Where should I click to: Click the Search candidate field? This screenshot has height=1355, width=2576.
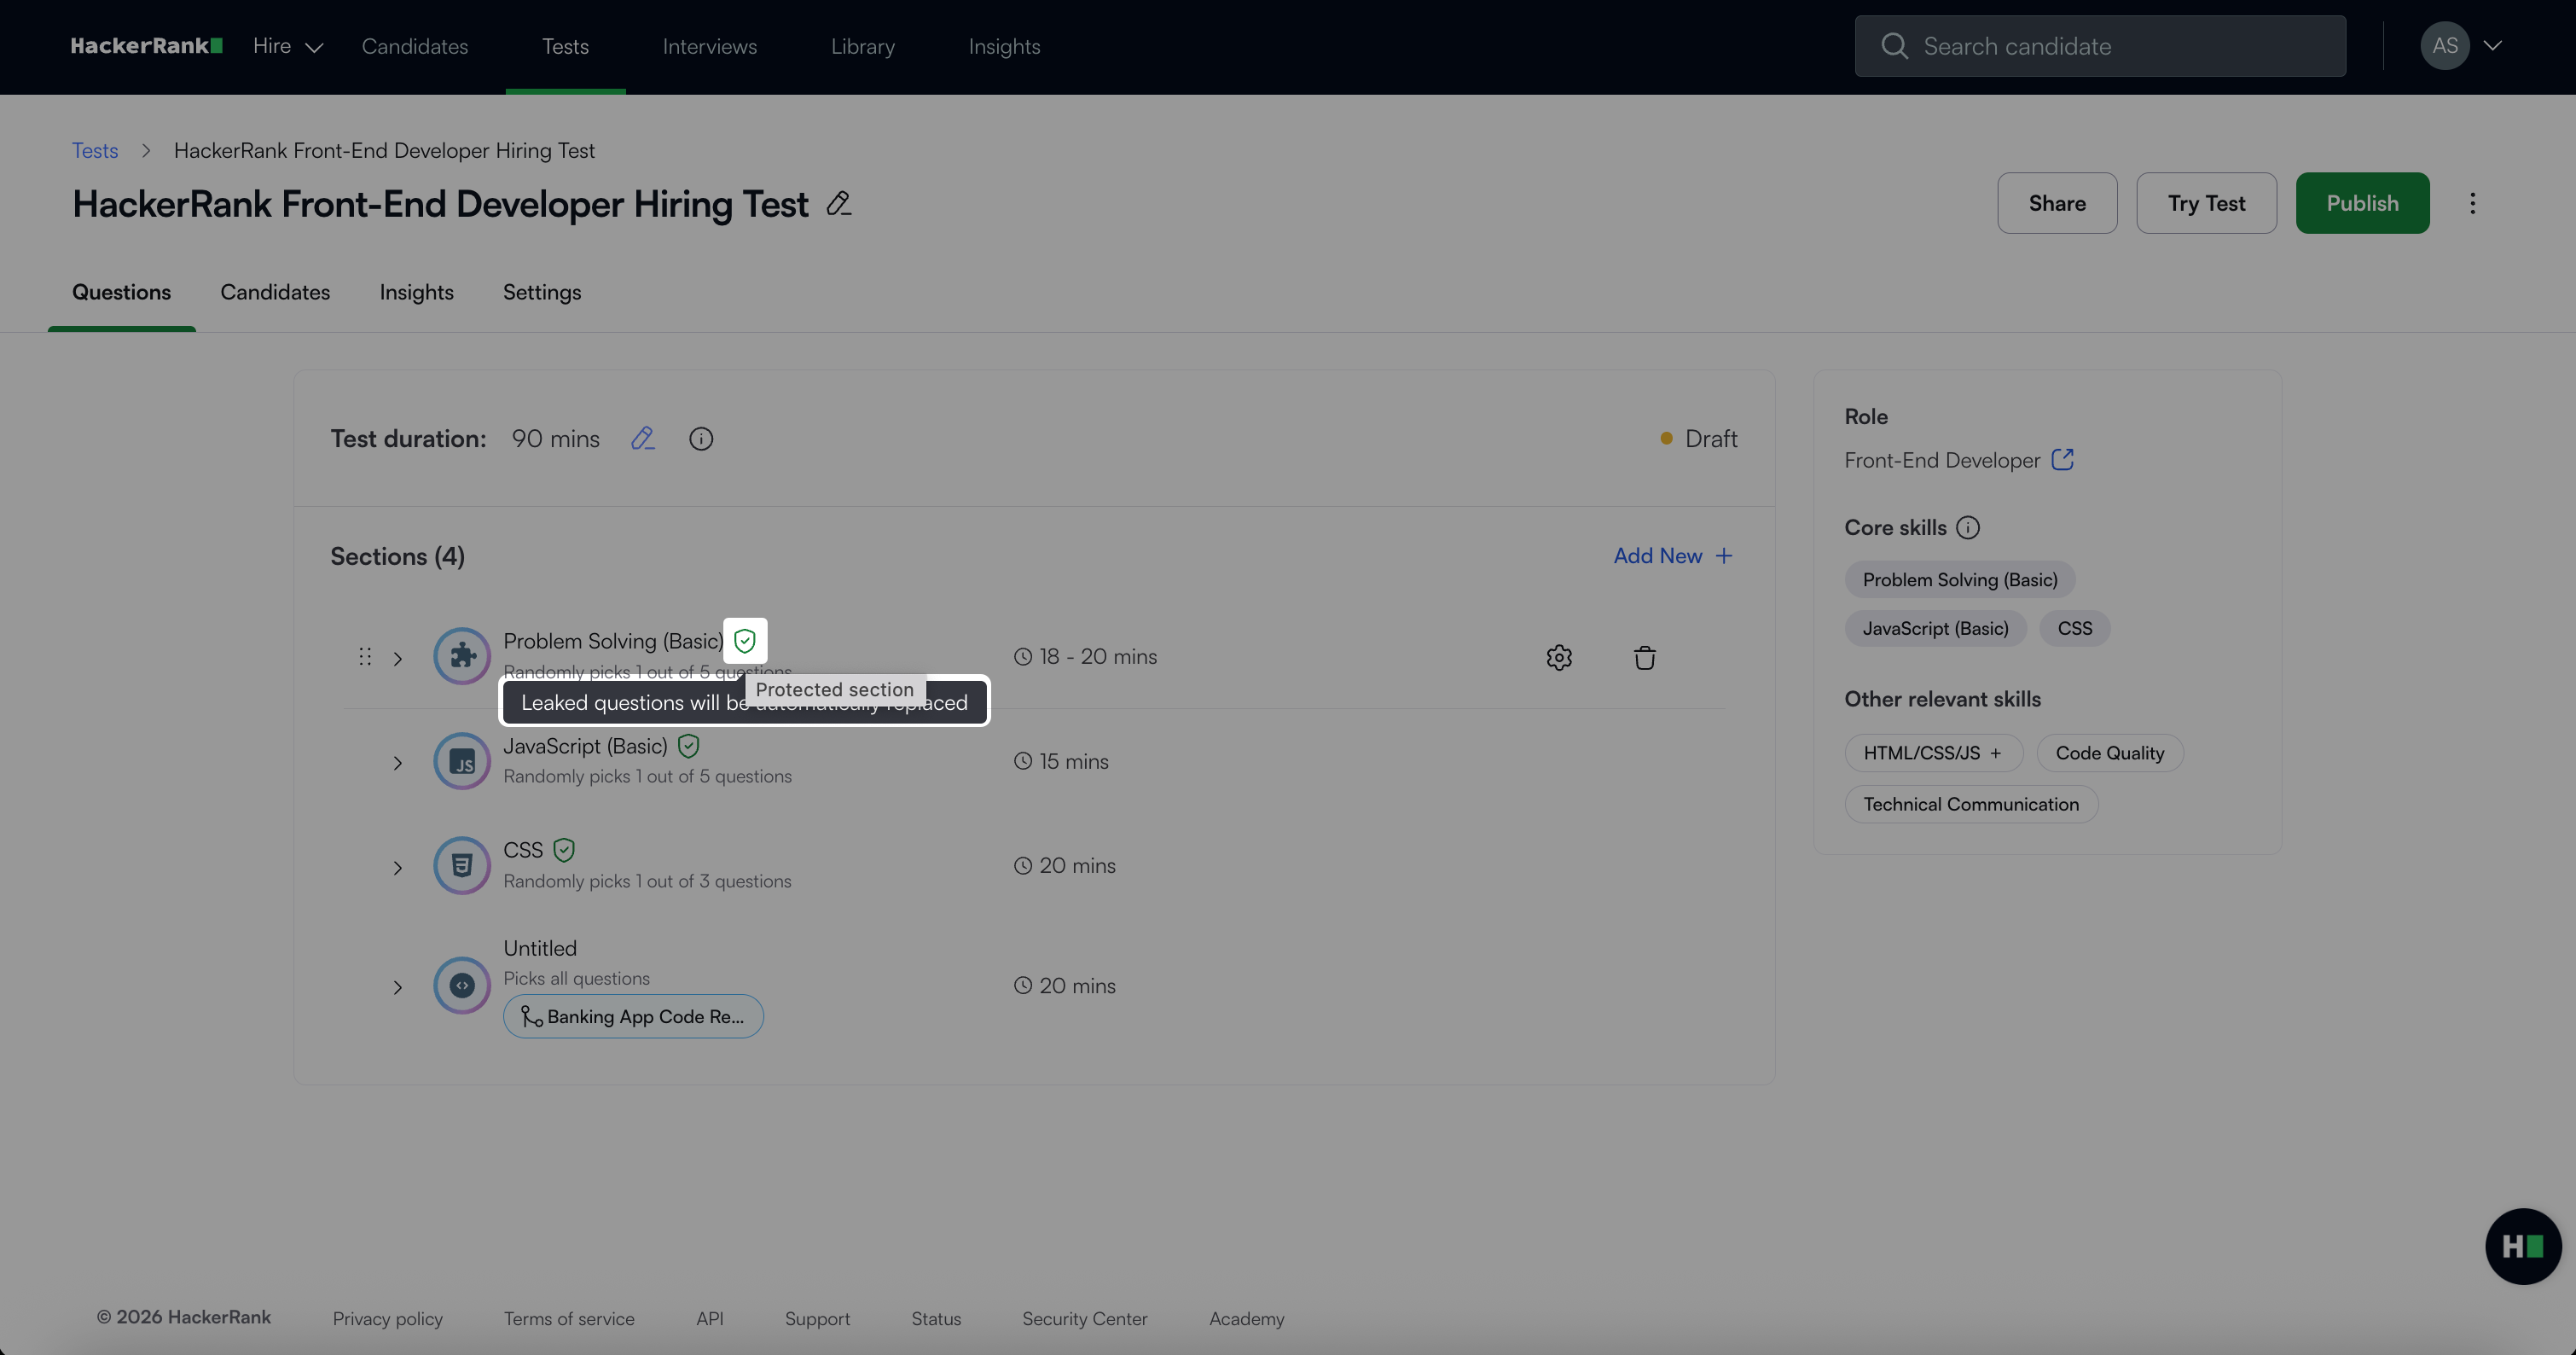2100,46
